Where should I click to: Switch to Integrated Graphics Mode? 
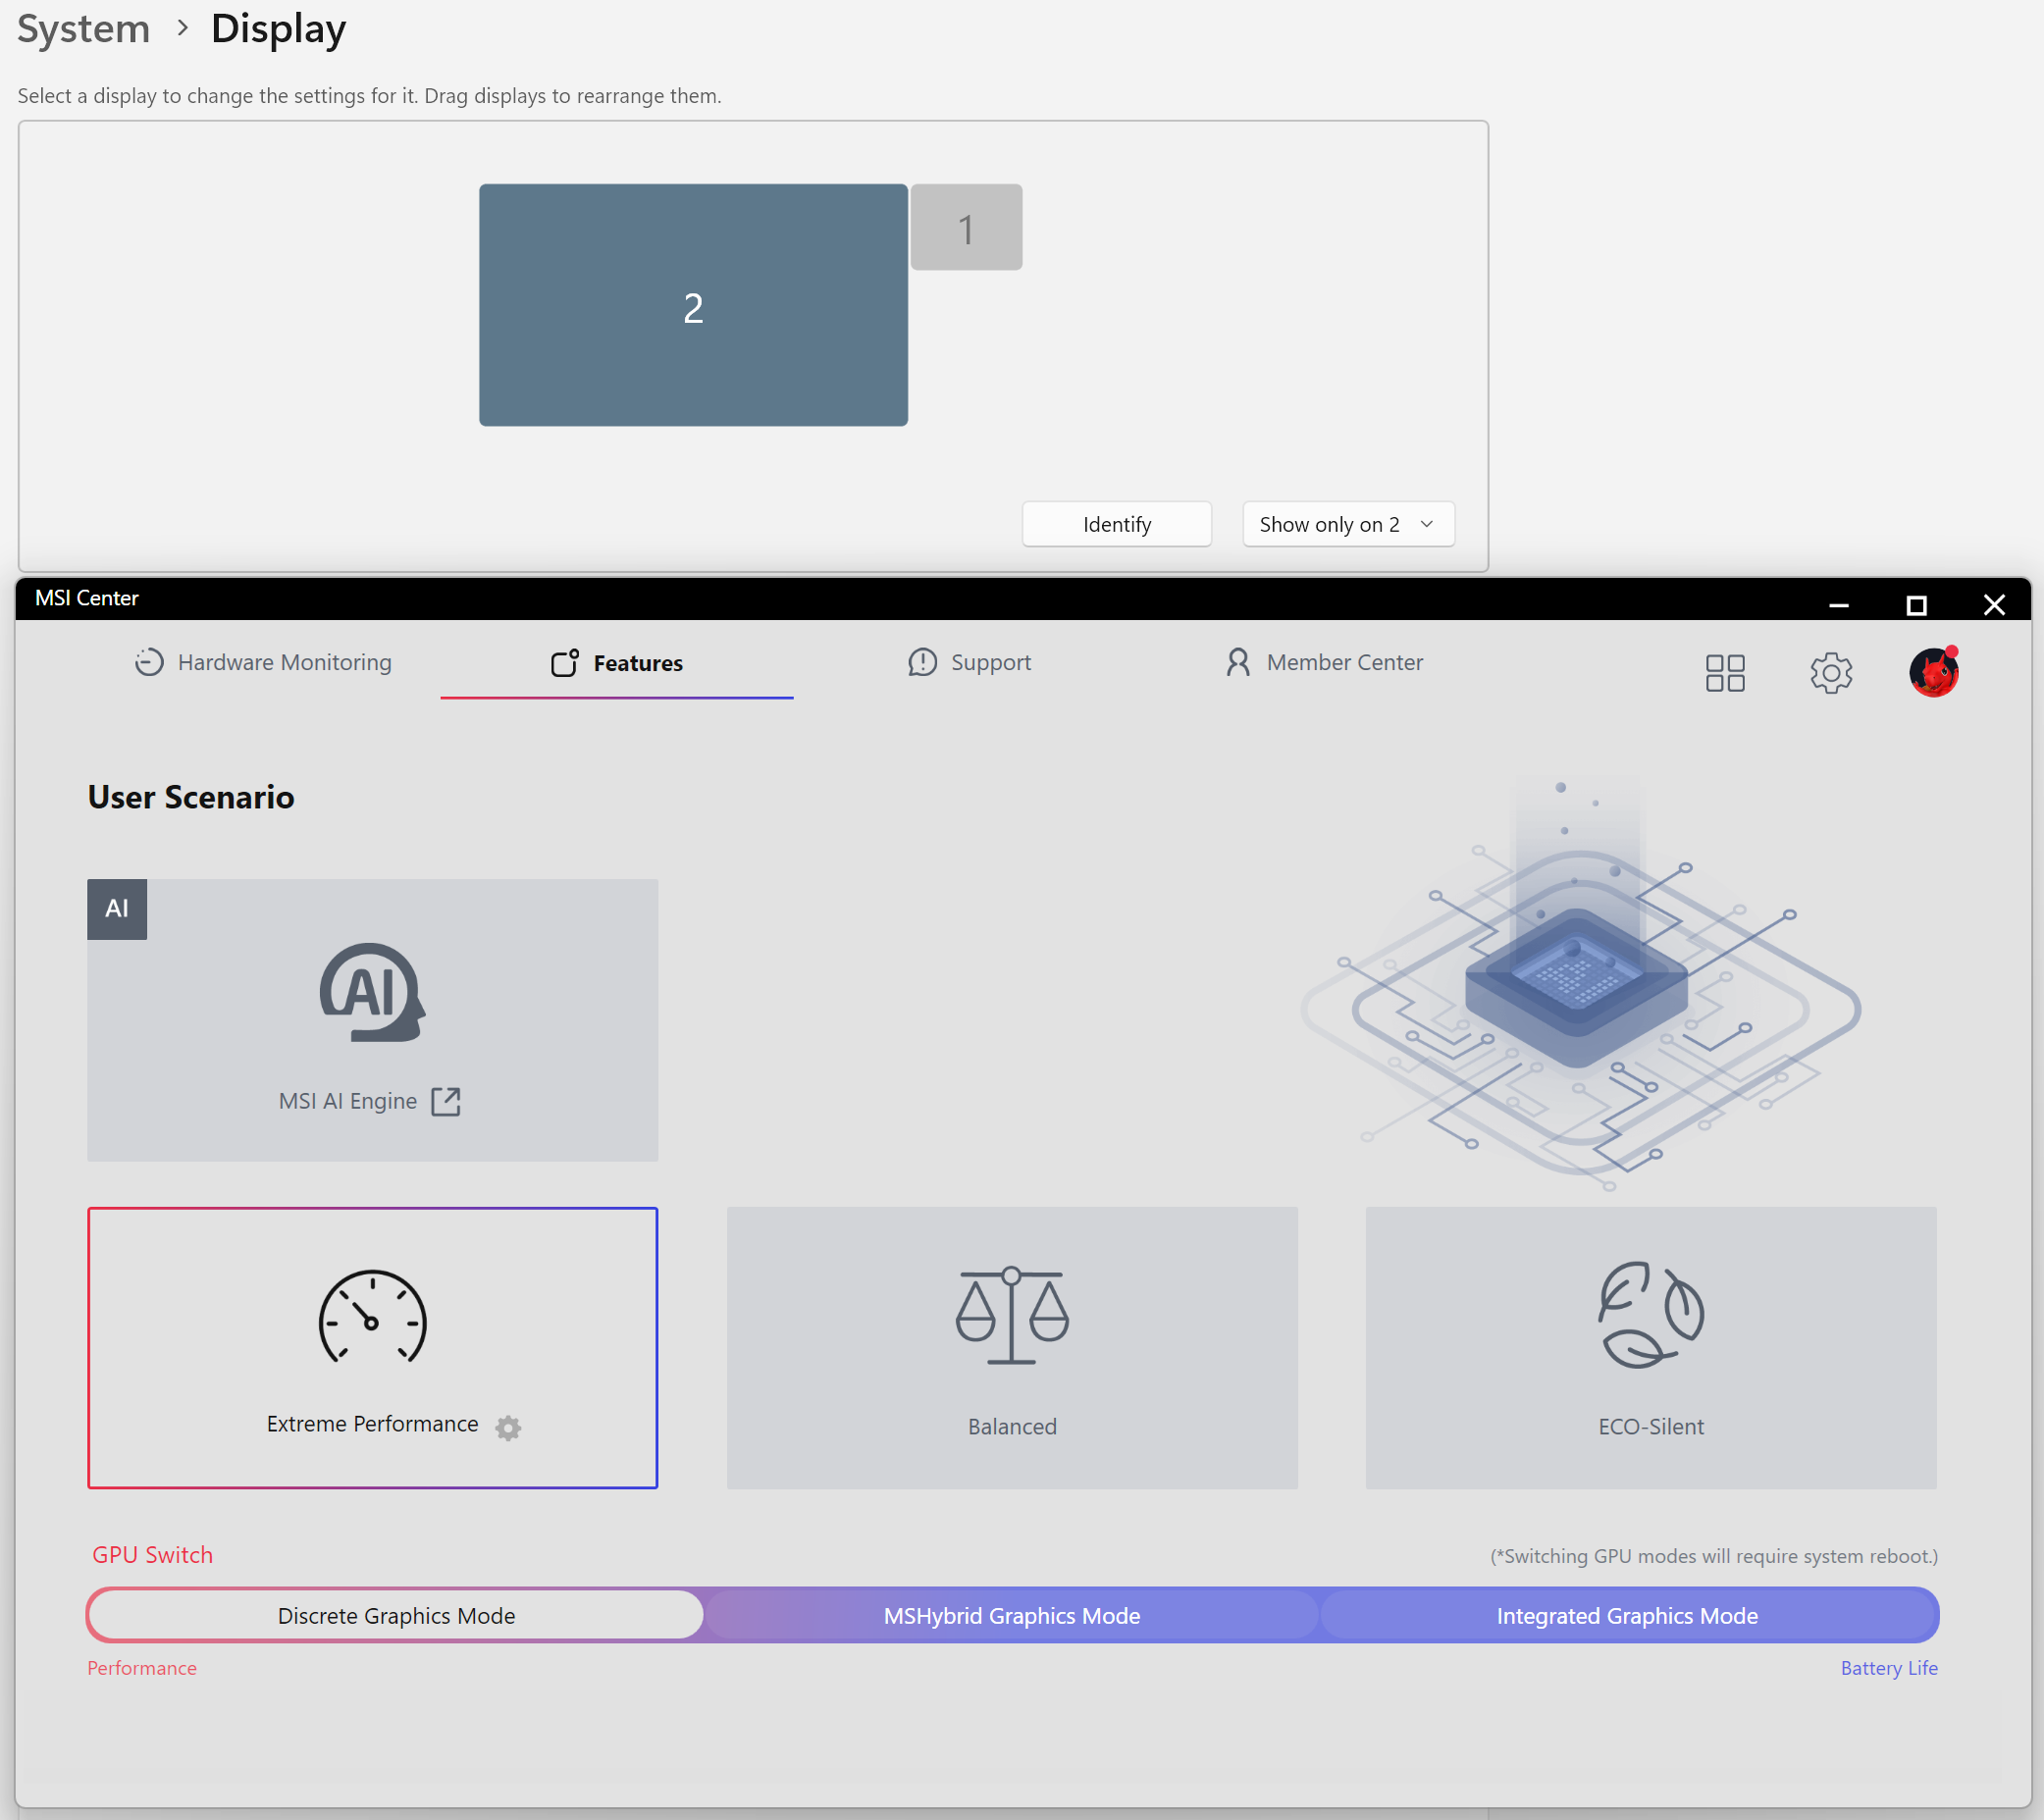[x=1627, y=1615]
